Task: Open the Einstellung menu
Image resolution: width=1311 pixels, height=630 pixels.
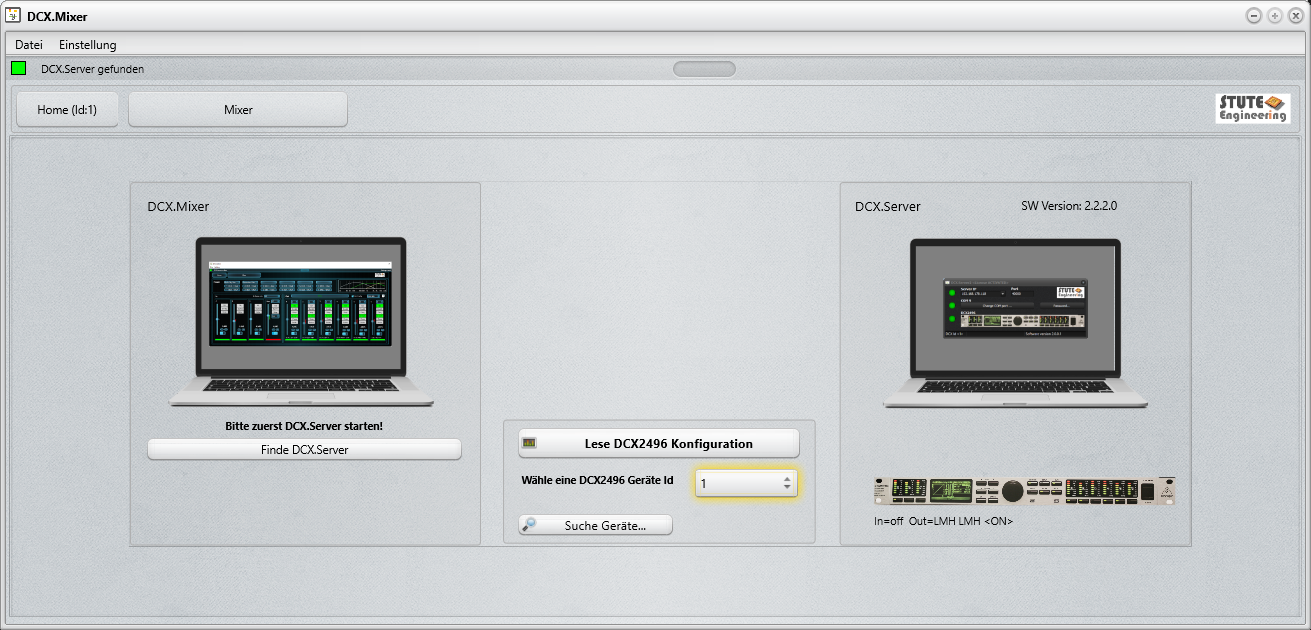Action: (88, 45)
